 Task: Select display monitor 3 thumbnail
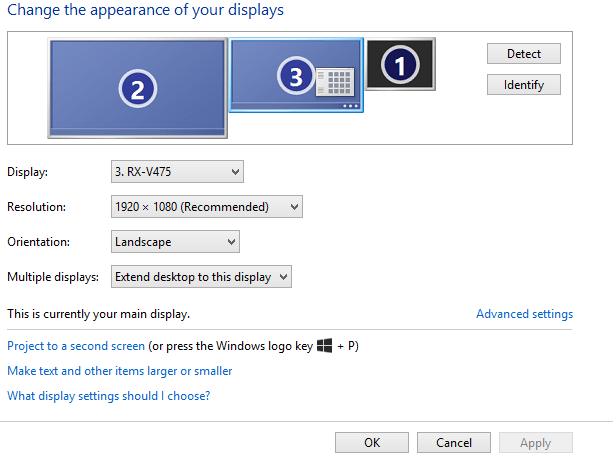click(296, 75)
